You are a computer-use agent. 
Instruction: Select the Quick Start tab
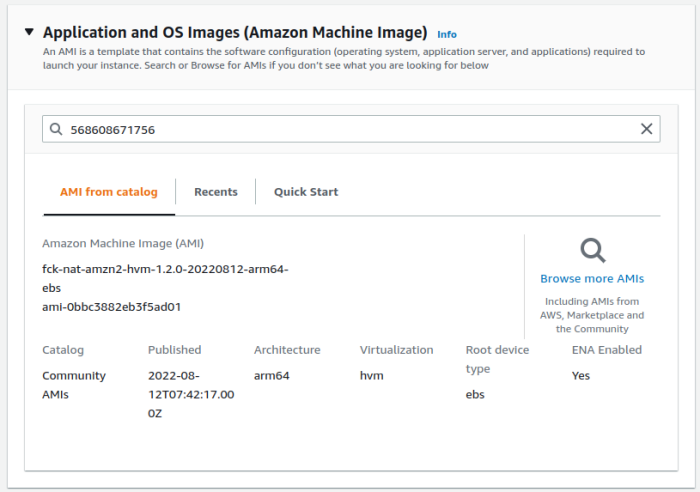coord(306,192)
